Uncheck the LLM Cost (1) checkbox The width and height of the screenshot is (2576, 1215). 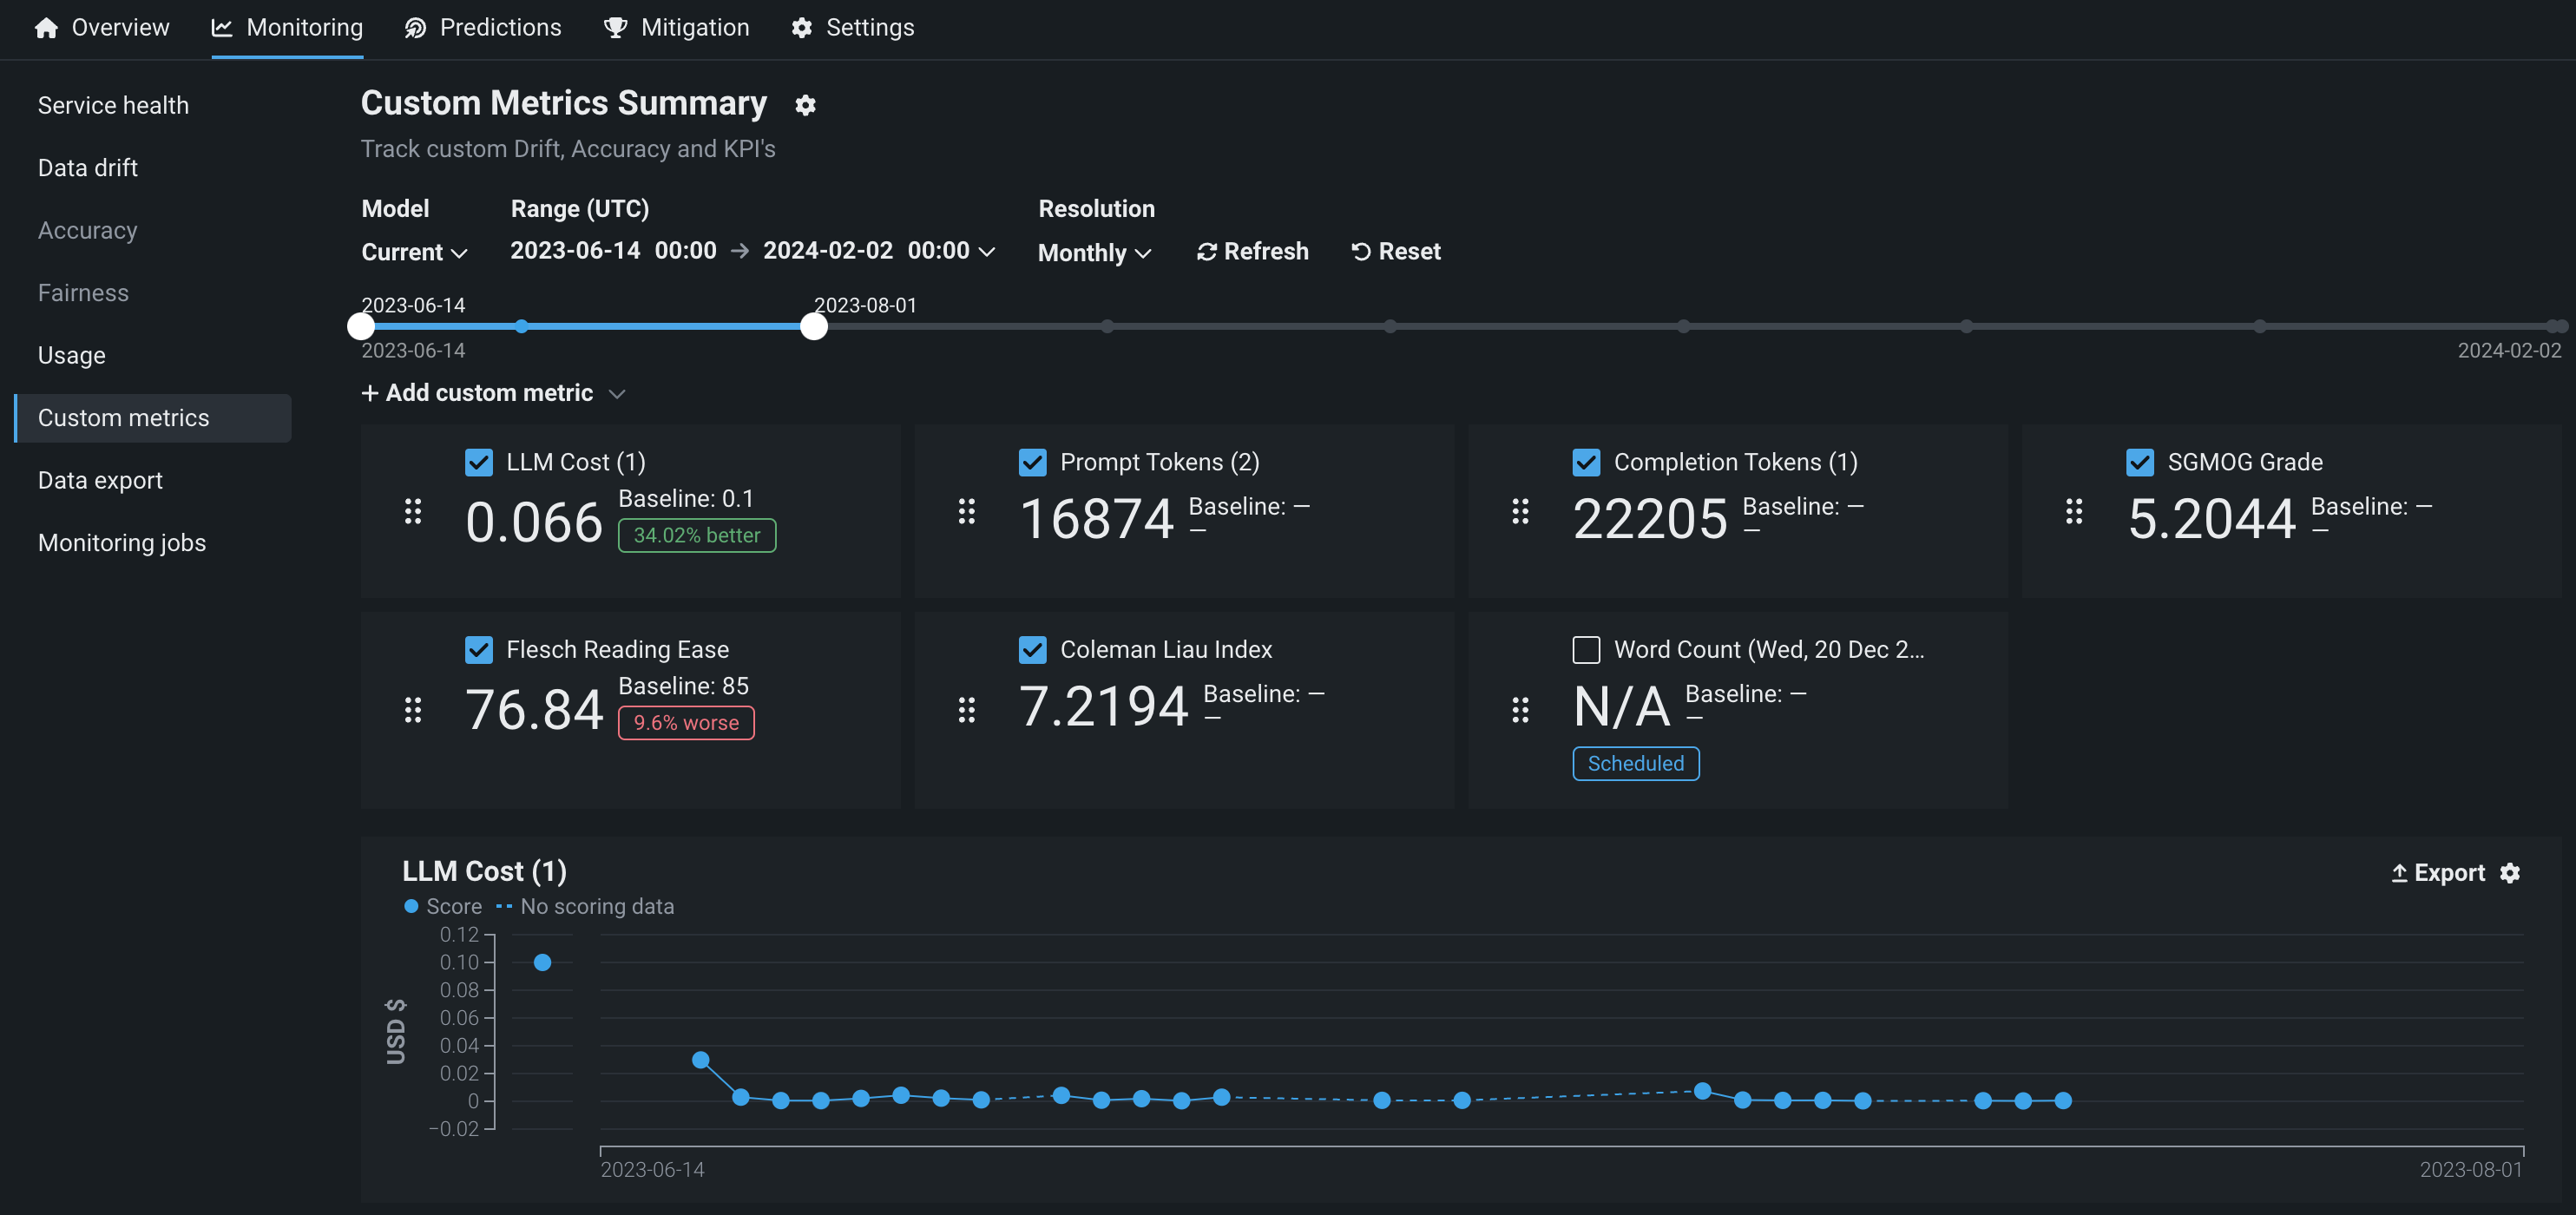pyautogui.click(x=479, y=462)
